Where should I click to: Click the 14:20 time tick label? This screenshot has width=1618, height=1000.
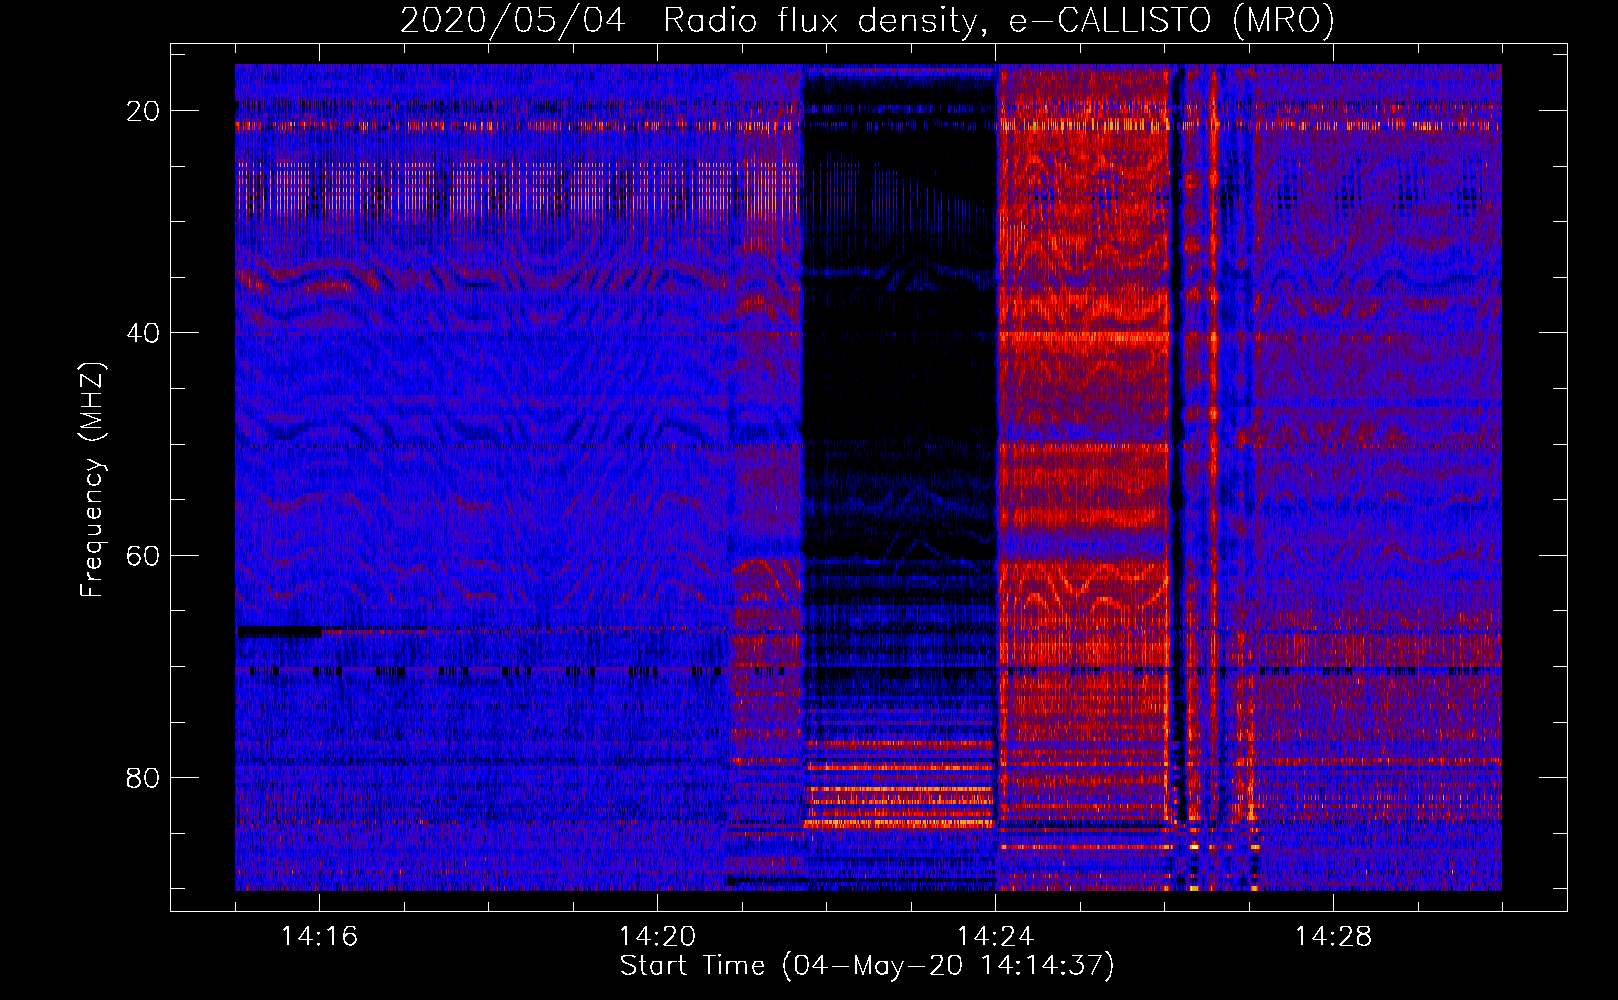(657, 937)
